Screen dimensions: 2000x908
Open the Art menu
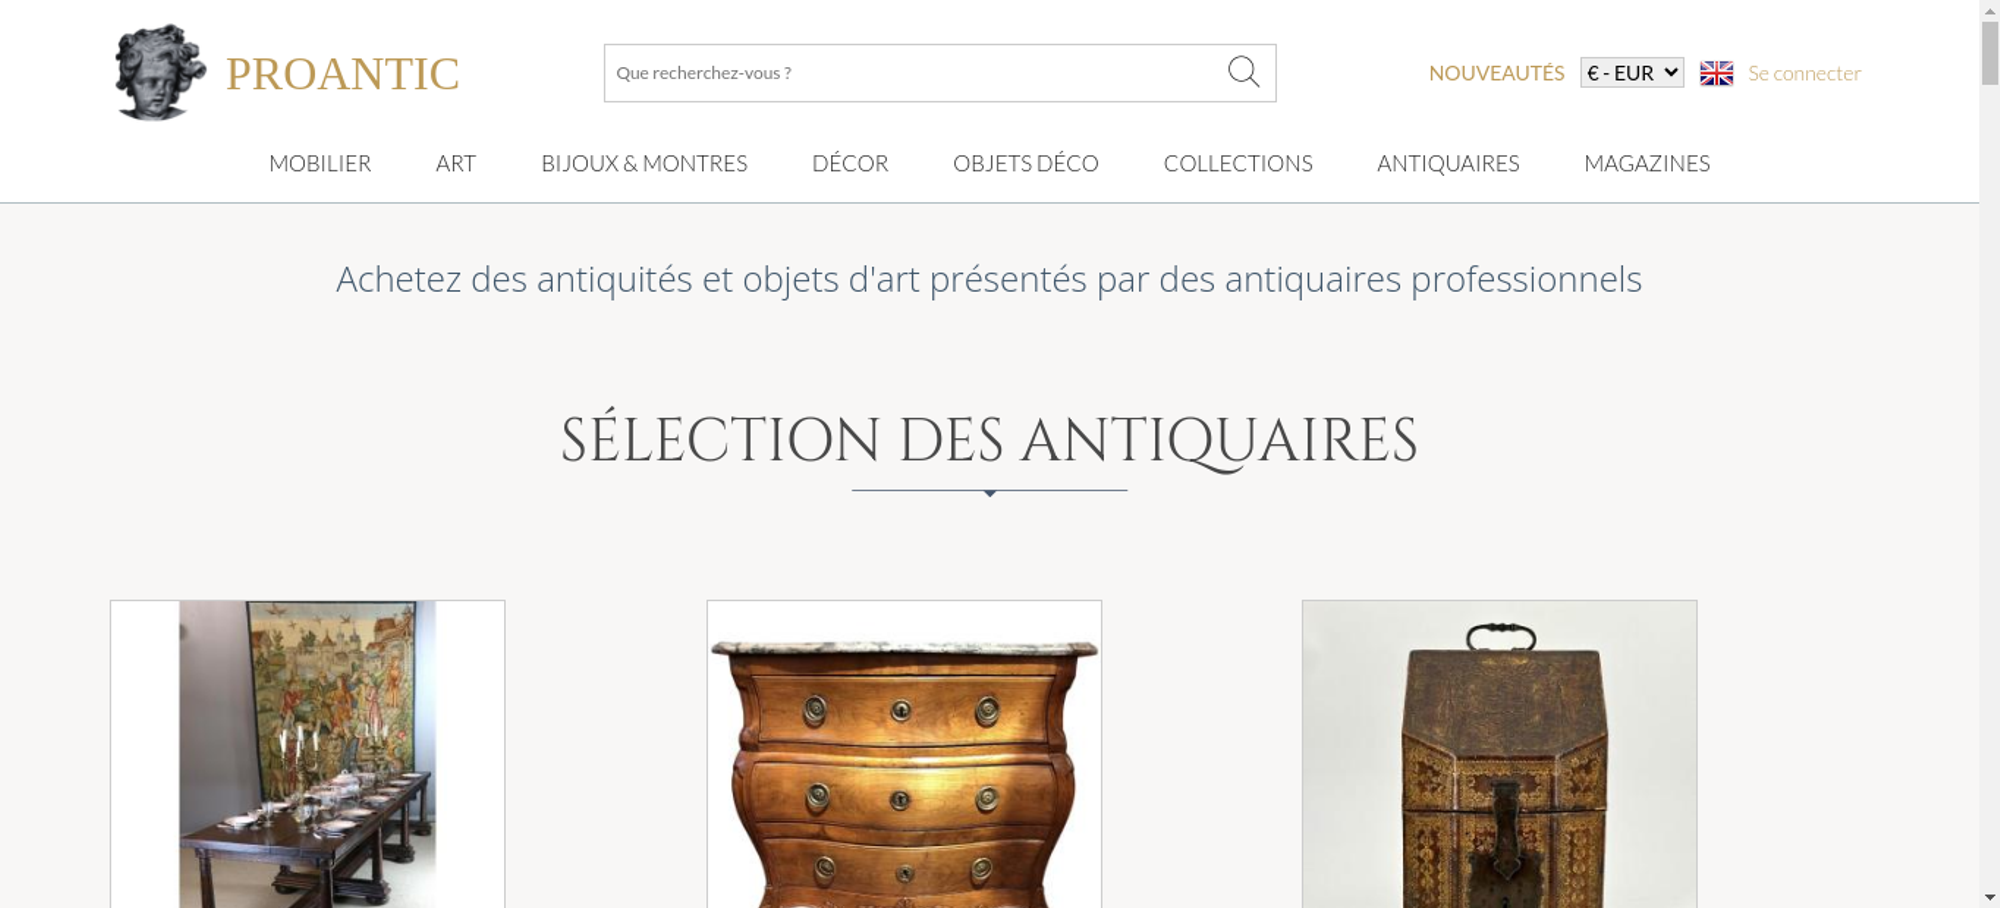(456, 163)
